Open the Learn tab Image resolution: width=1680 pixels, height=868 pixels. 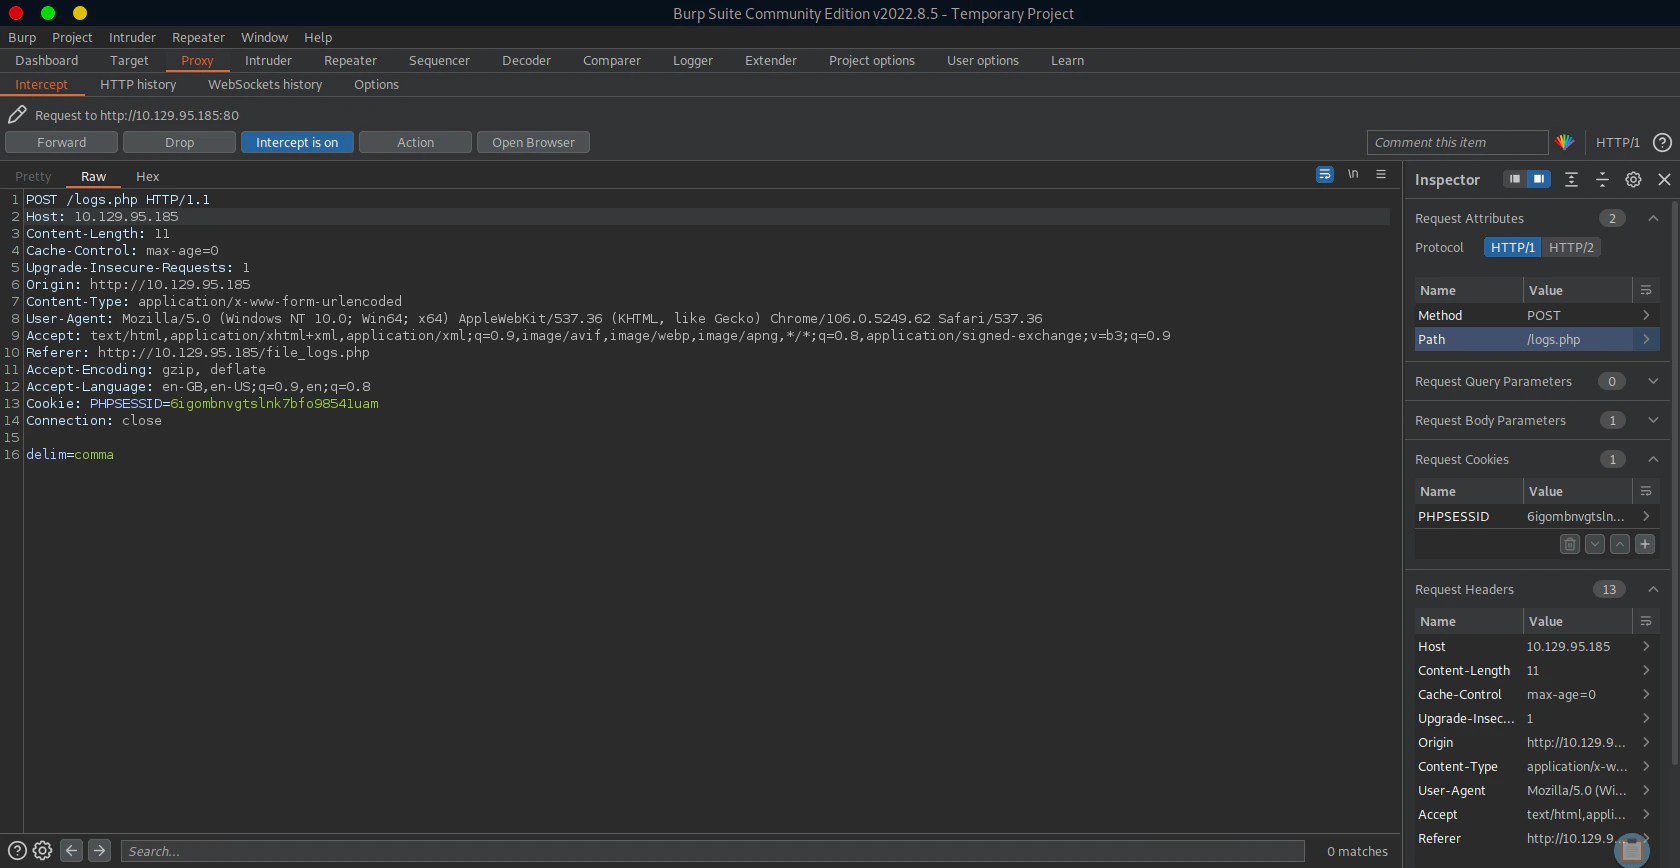click(x=1067, y=60)
